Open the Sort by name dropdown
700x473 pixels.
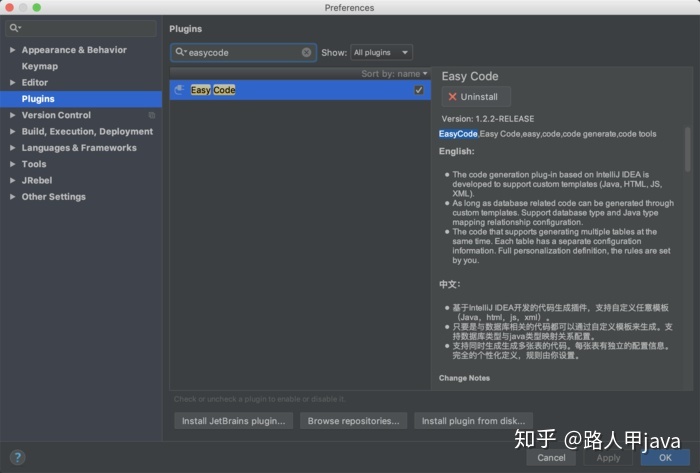[x=394, y=74]
